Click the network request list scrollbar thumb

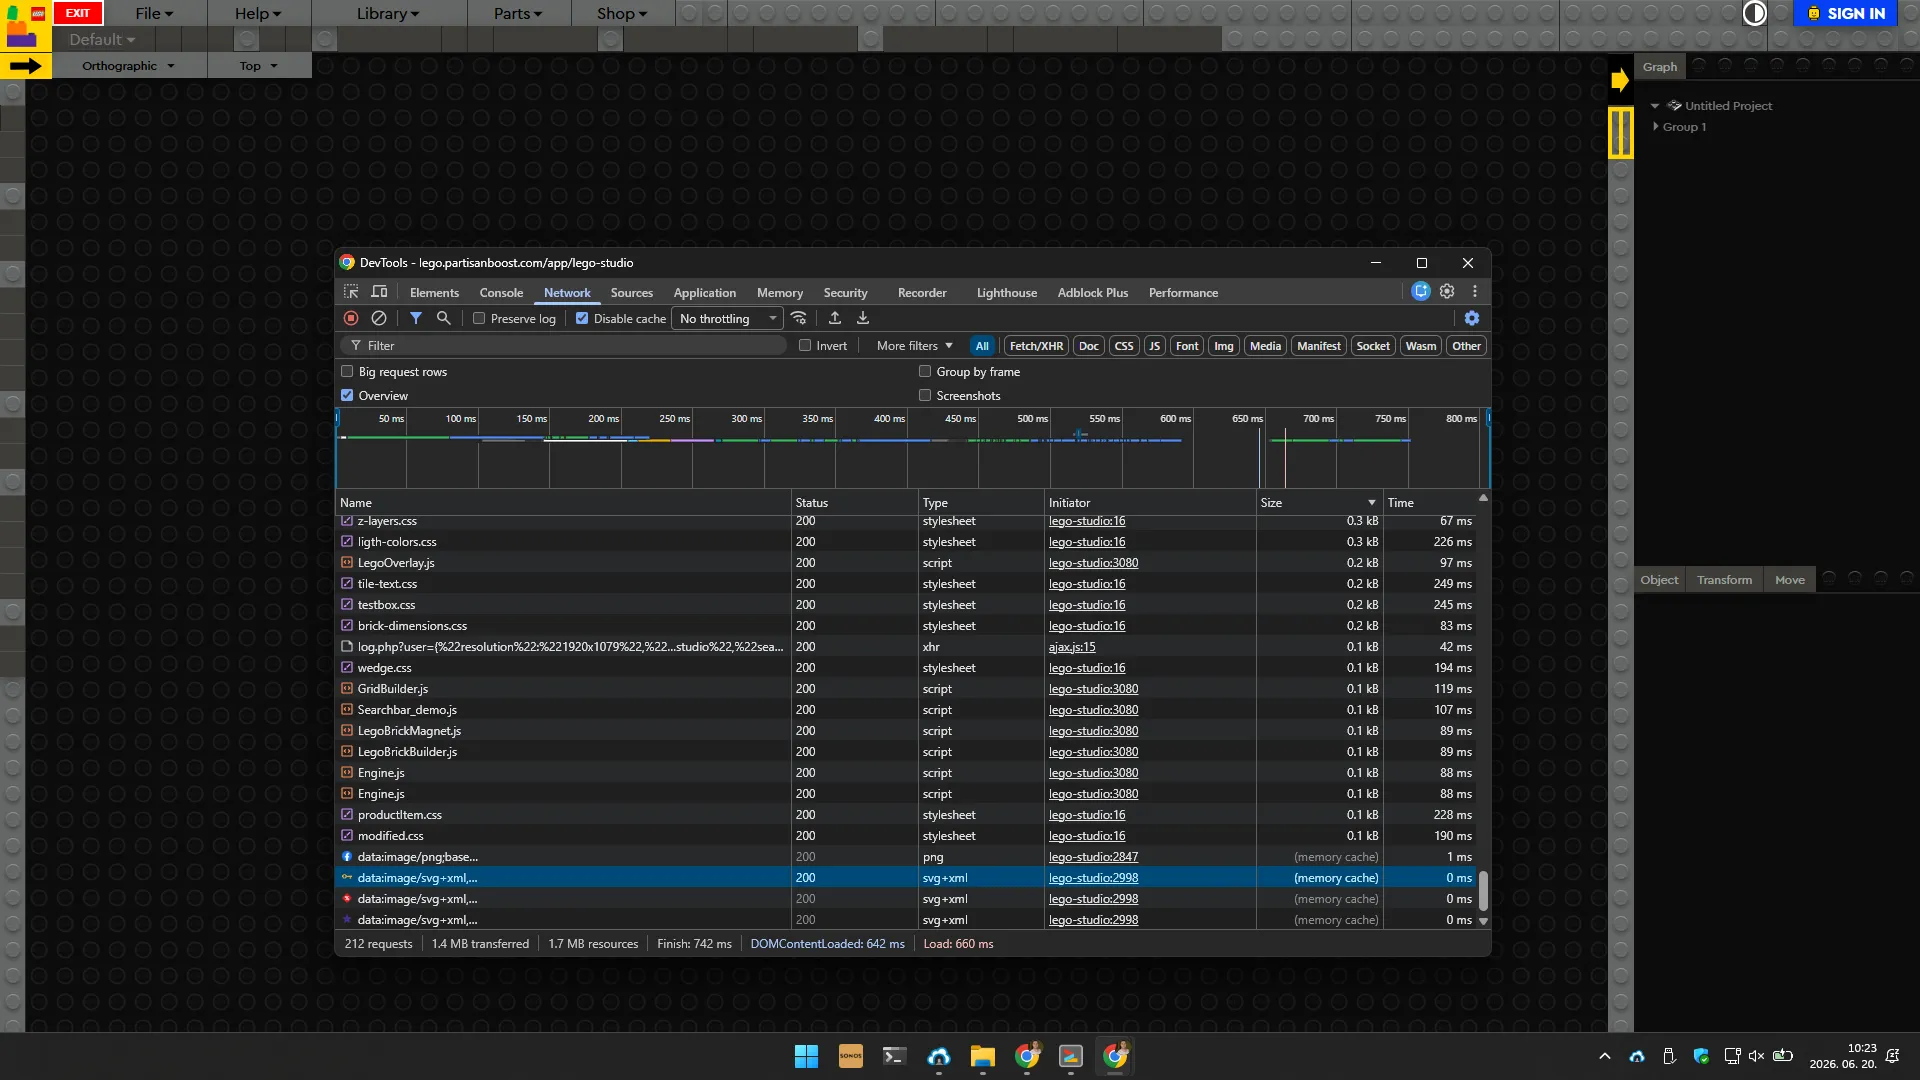pos(1483,889)
